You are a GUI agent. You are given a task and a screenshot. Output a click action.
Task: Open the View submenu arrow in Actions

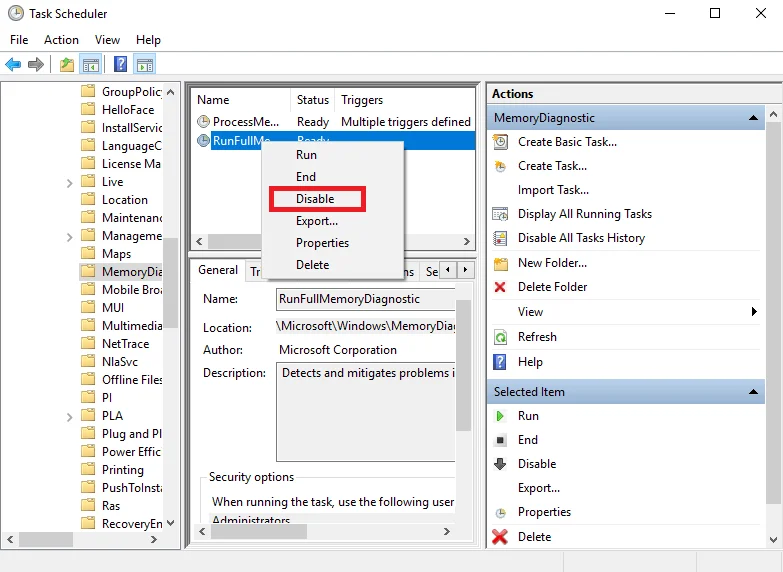coord(754,312)
